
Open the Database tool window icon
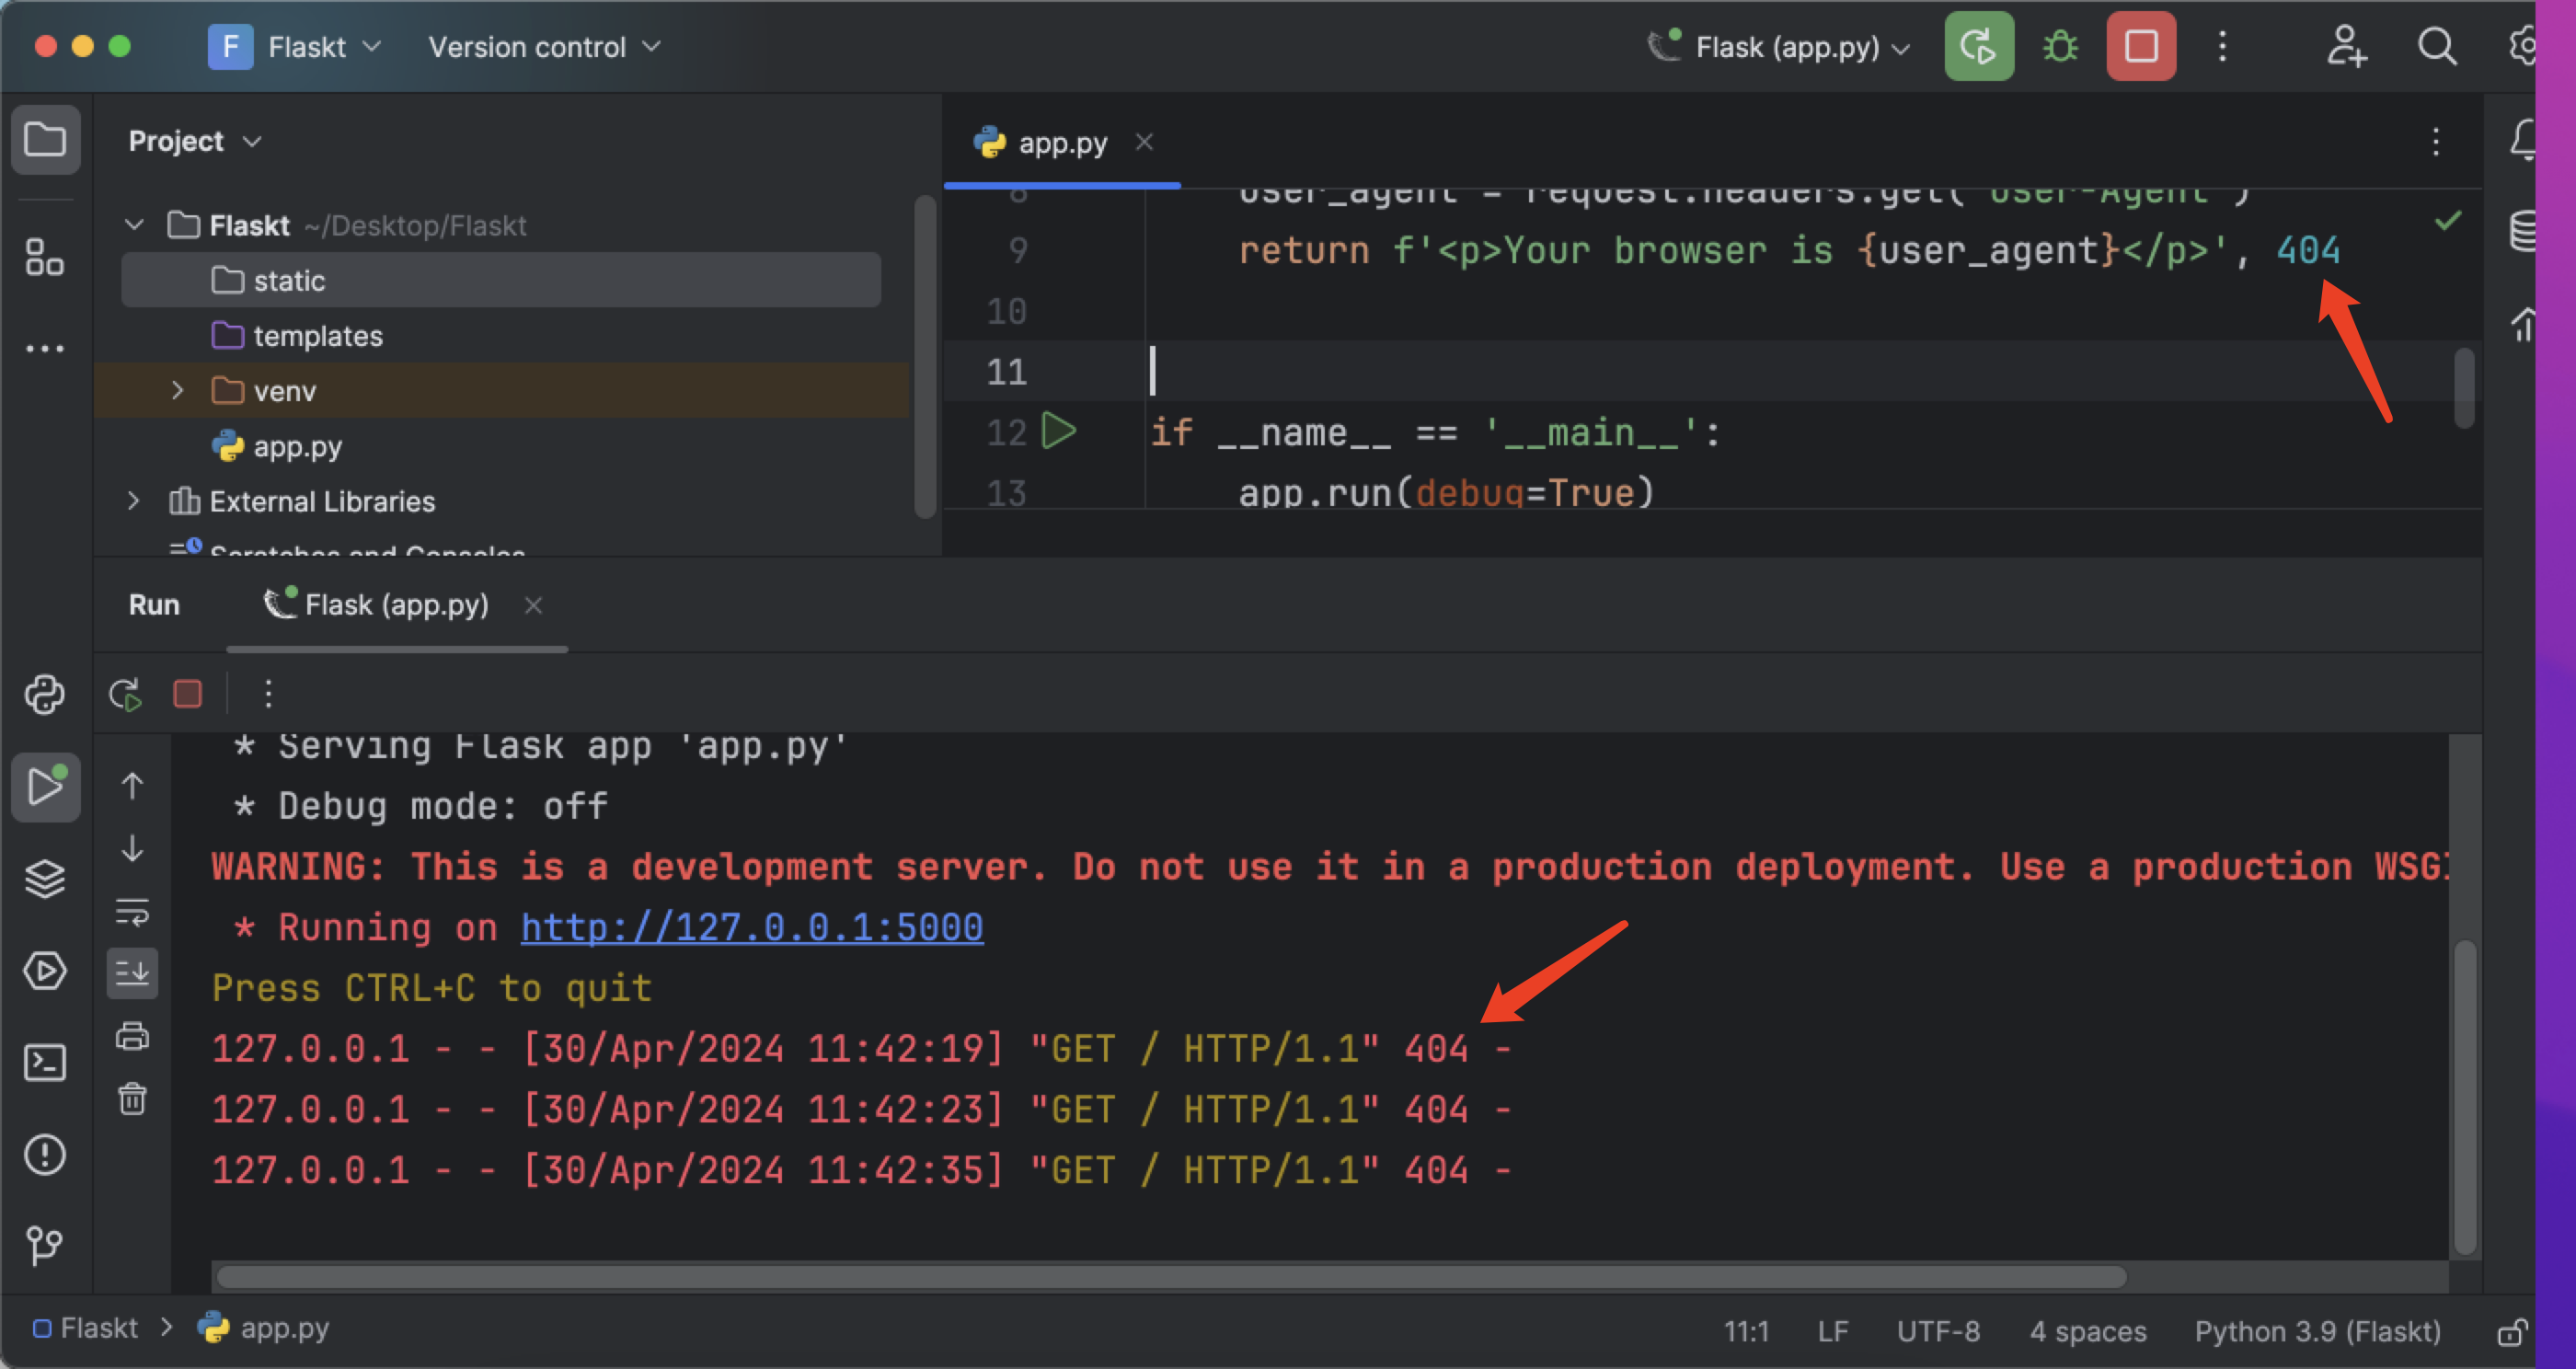2522,232
